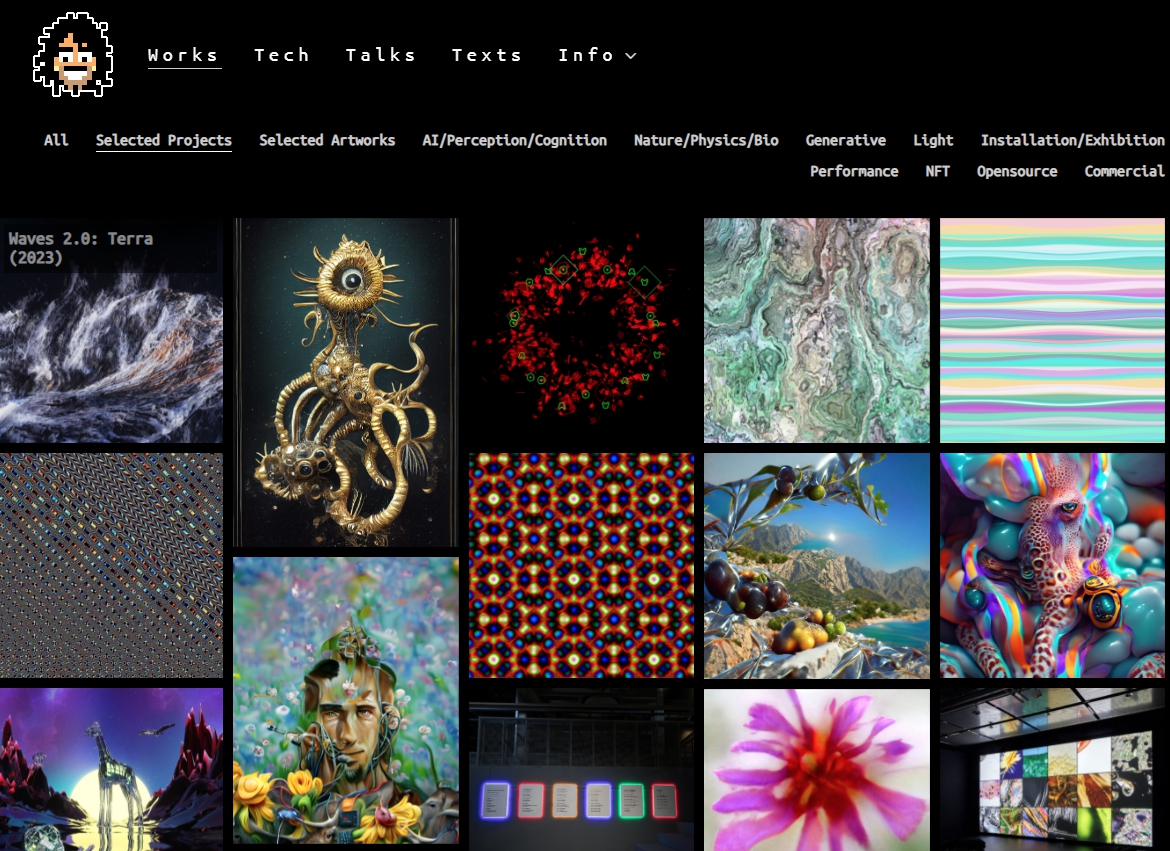Open Waves 2.0: Terra (2023) thumbnail
The image size is (1170, 851).
pos(111,331)
